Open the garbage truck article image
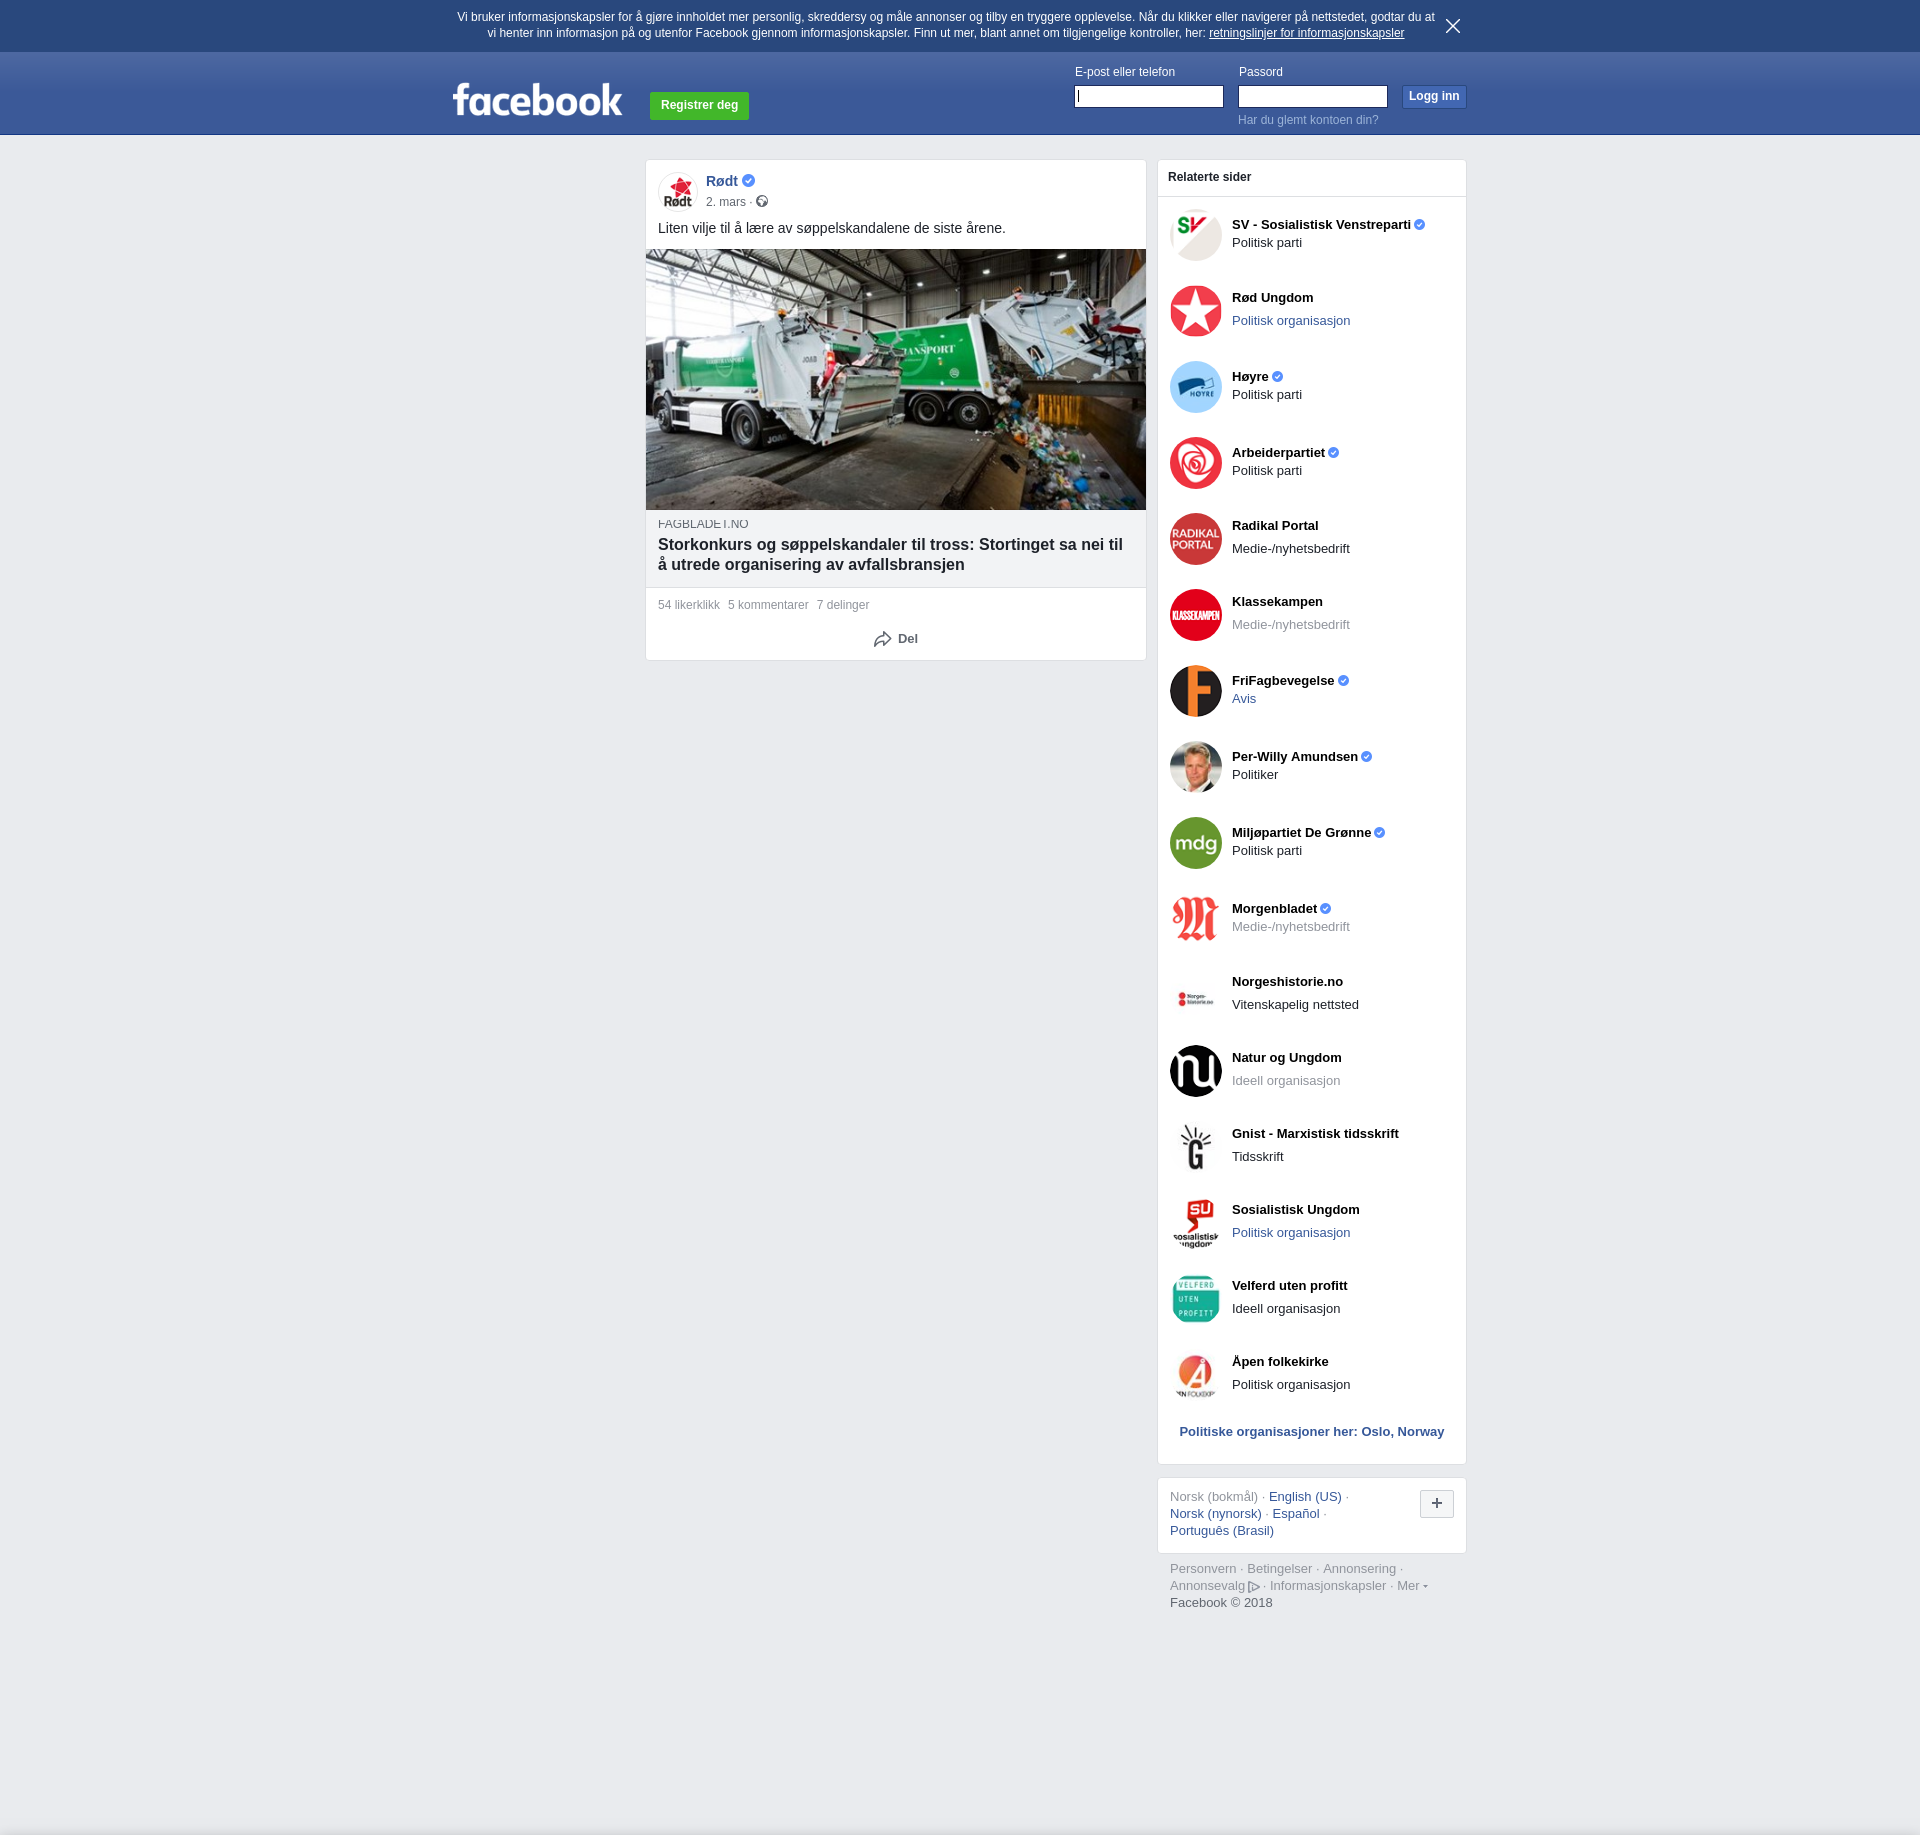The image size is (1920, 1835). click(896, 379)
